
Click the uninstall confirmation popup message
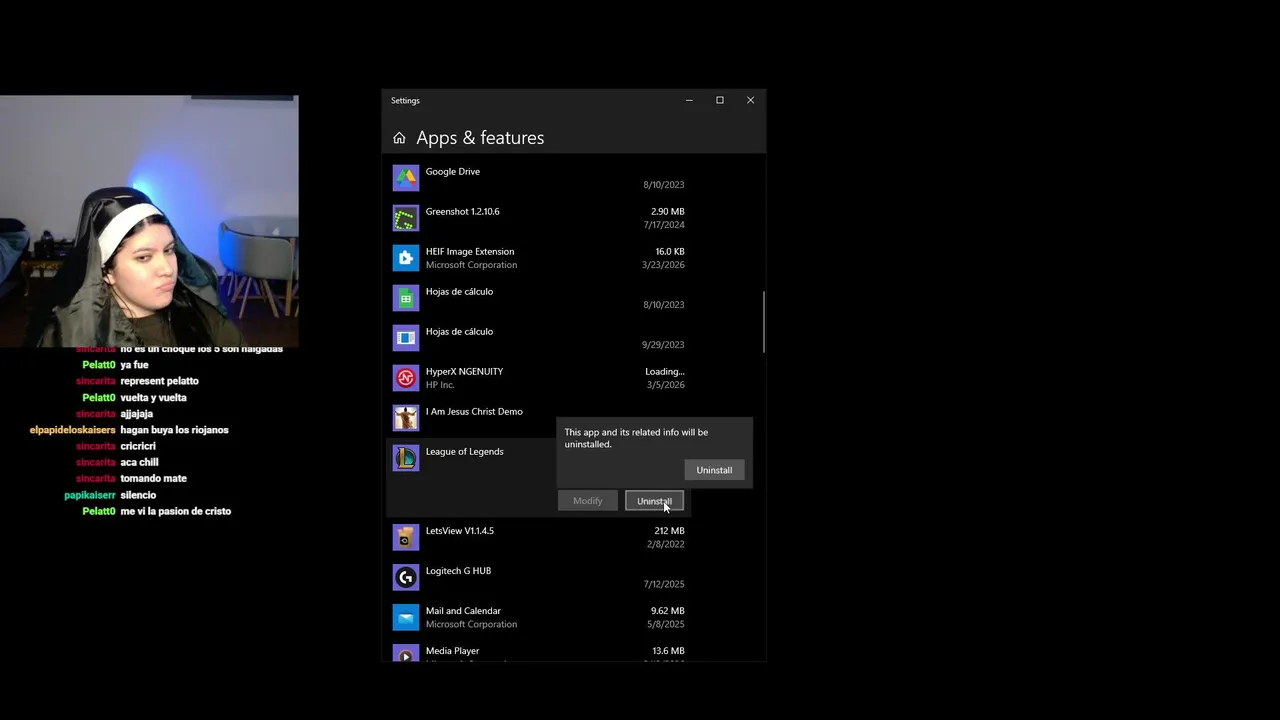pos(636,438)
